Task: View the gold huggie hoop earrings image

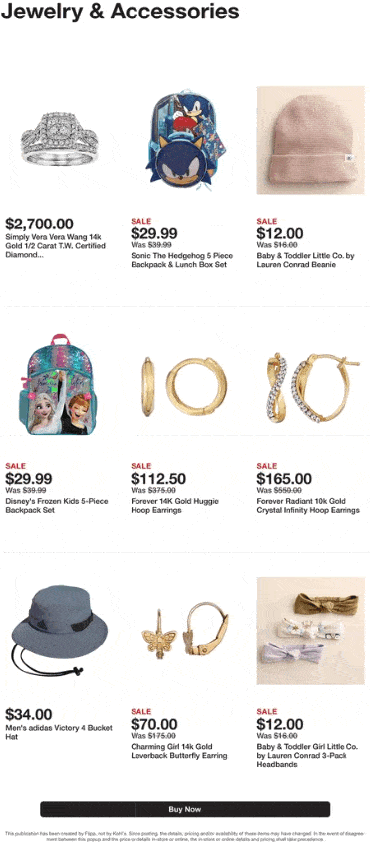Action: pyautogui.click(x=185, y=385)
